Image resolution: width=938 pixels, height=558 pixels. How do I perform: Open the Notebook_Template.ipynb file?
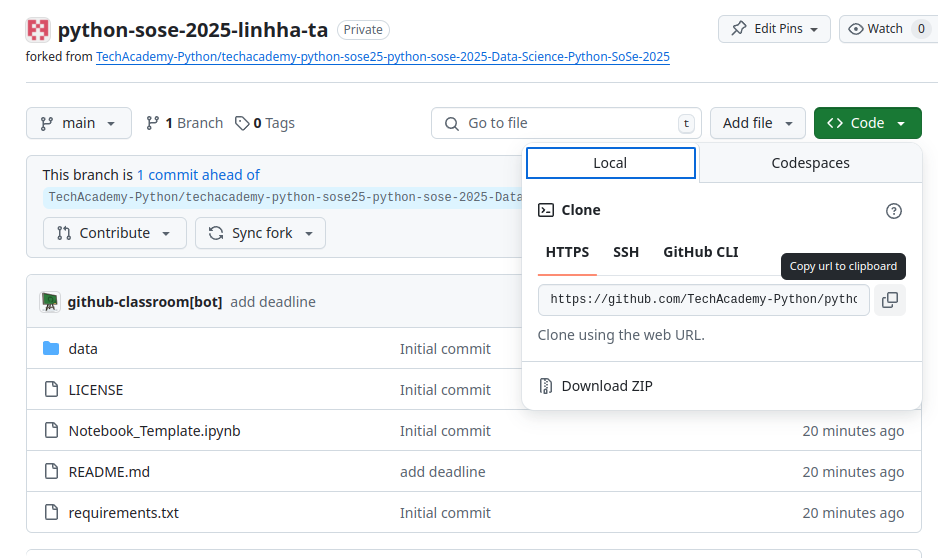154,431
